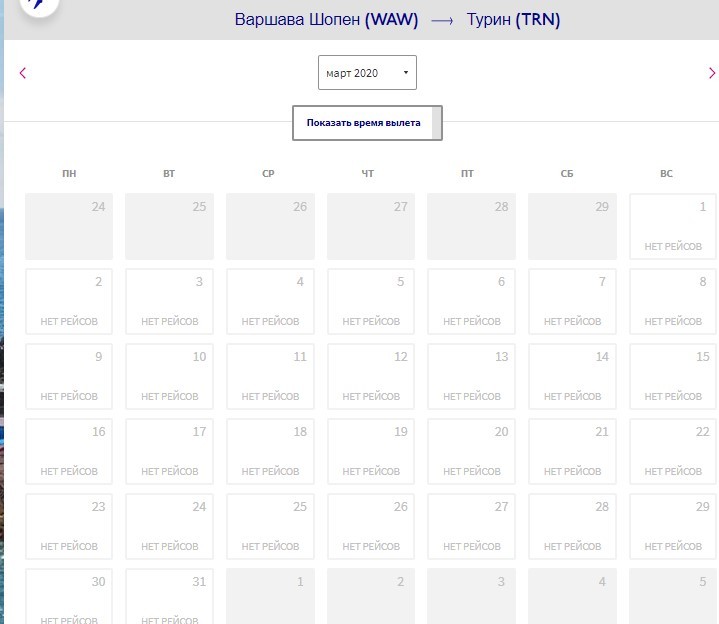Viewport: 719px width, 624px height.
Task: Click the March 13 date
Action: click(471, 376)
